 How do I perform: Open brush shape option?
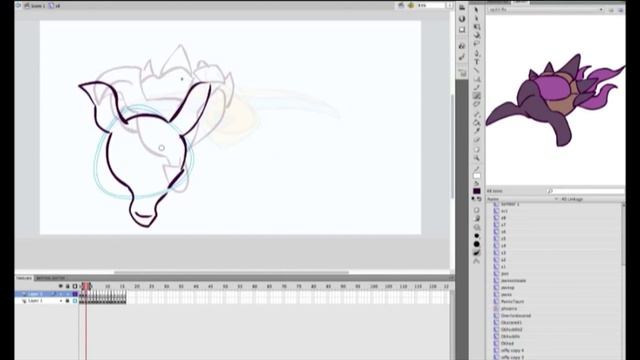pos(477,244)
